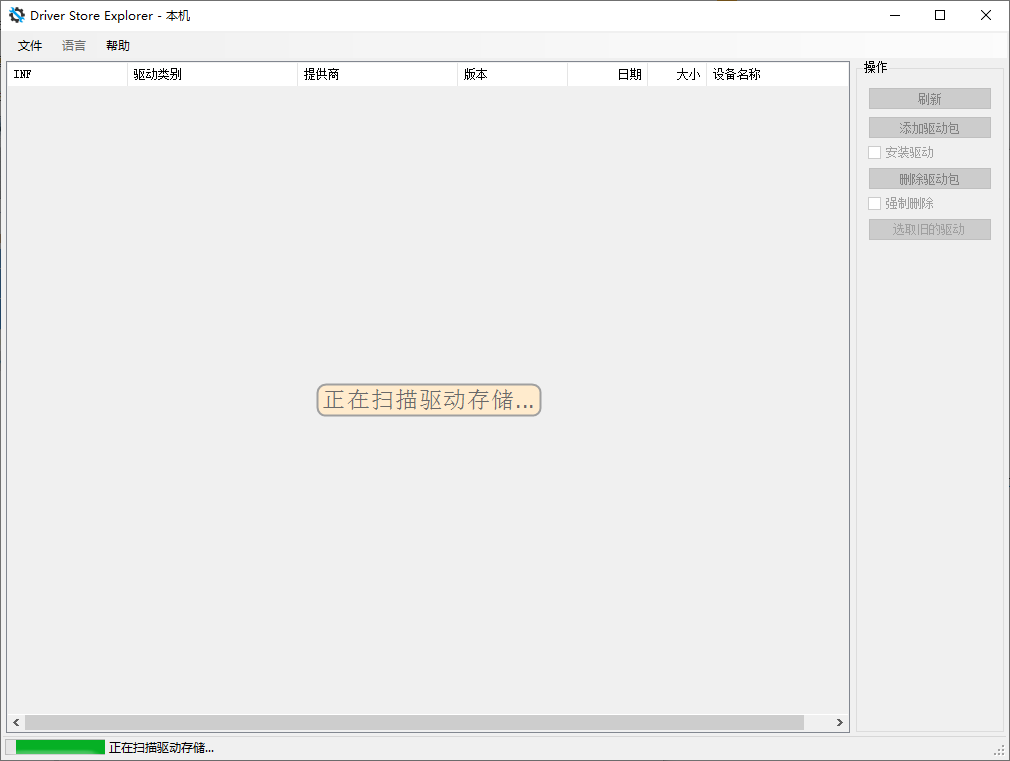Enable the 安装驱动 checkbox

(x=875, y=153)
